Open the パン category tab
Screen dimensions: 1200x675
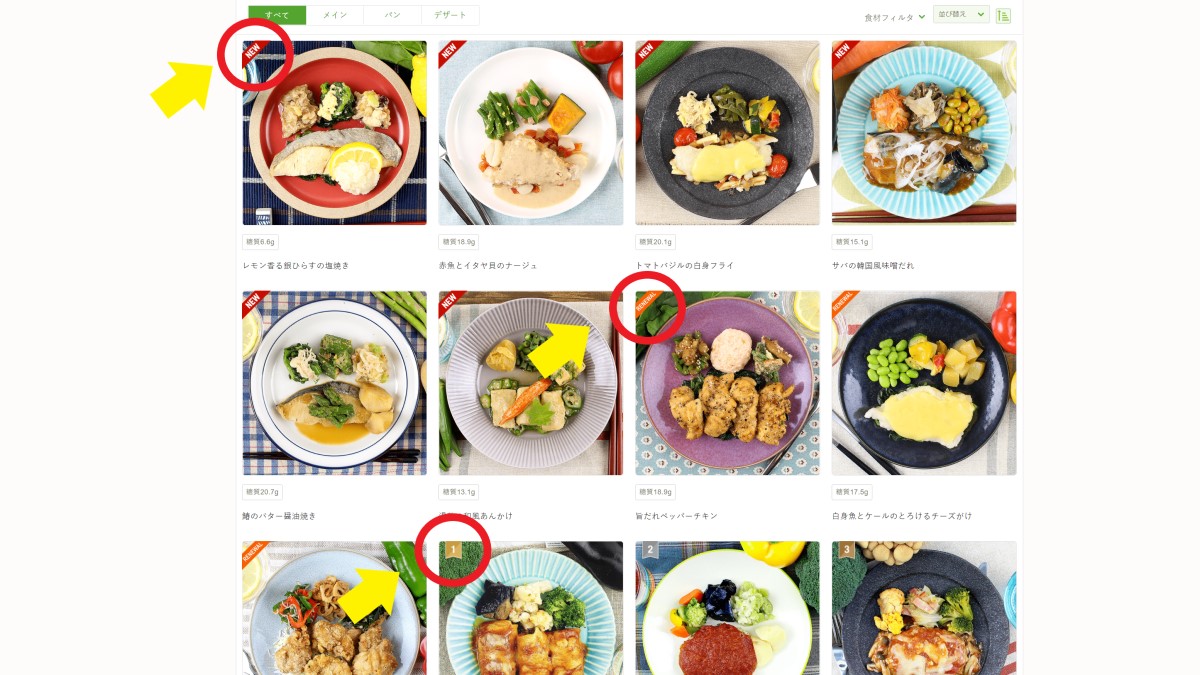pyautogui.click(x=392, y=15)
